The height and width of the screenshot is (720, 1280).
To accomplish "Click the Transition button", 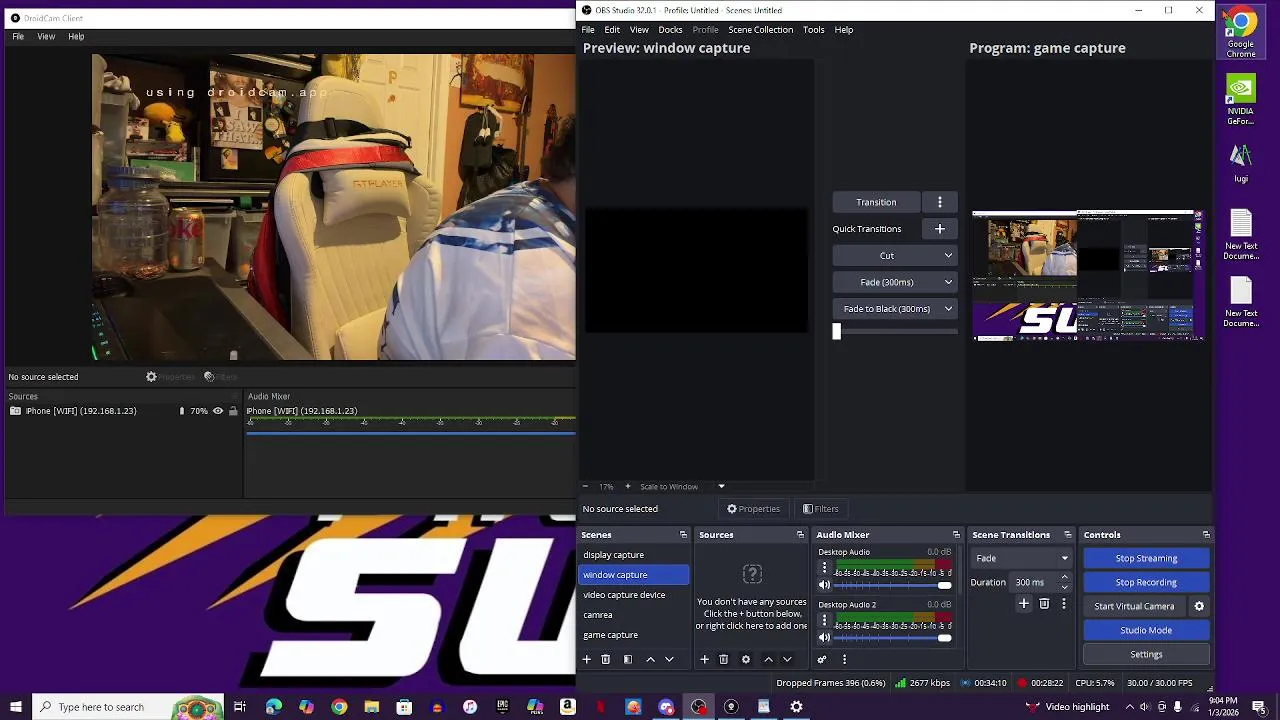I will coord(876,202).
